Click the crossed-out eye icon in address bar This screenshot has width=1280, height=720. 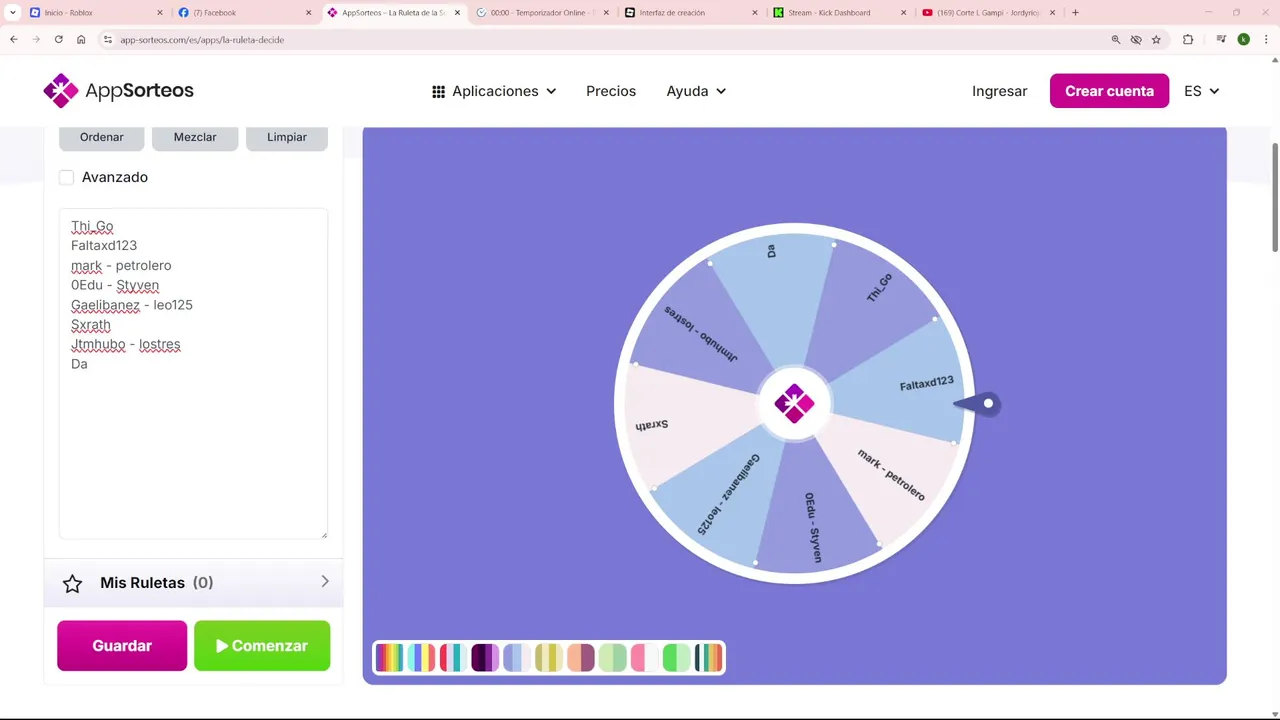tap(1136, 39)
